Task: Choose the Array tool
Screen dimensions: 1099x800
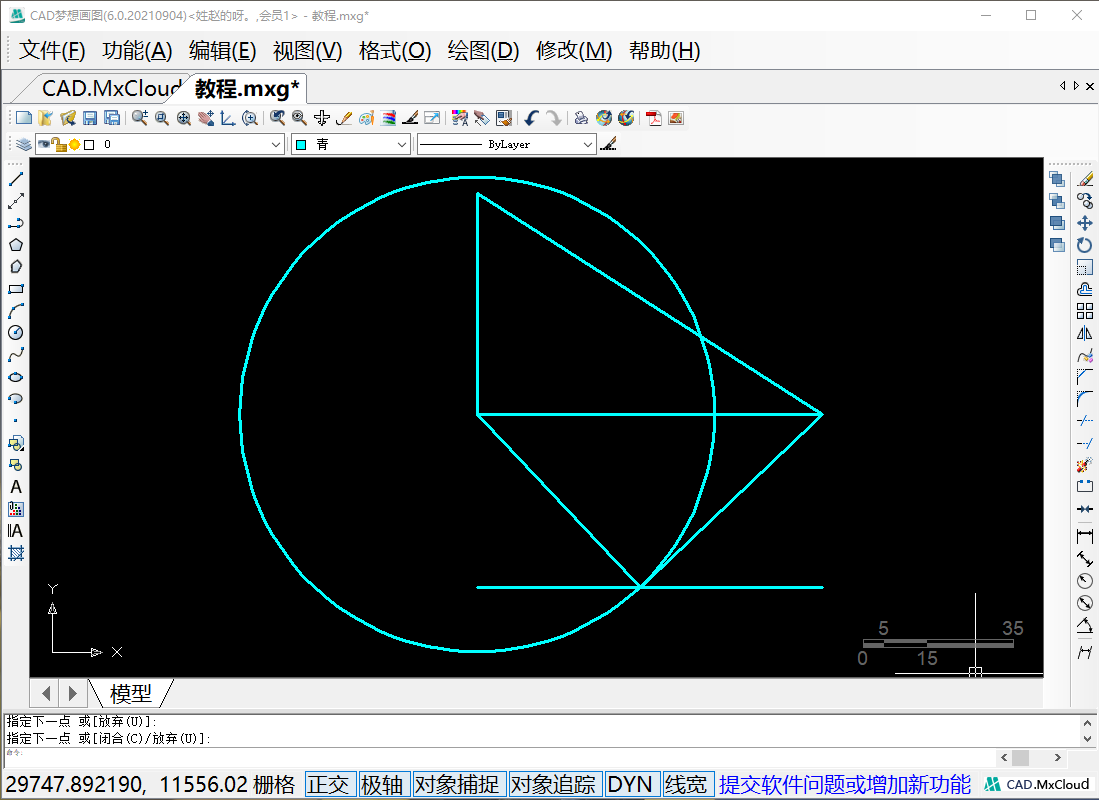Action: pyautogui.click(x=1085, y=311)
